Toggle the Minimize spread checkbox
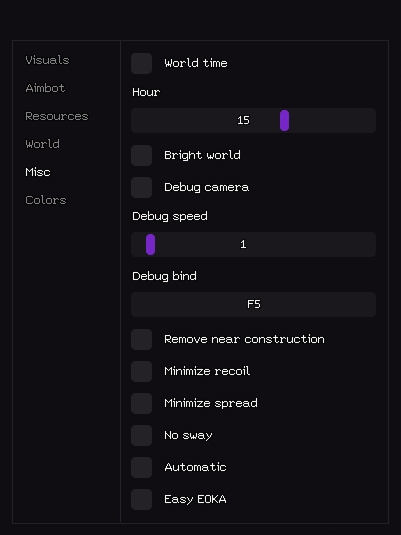The height and width of the screenshot is (535, 401). 142,403
